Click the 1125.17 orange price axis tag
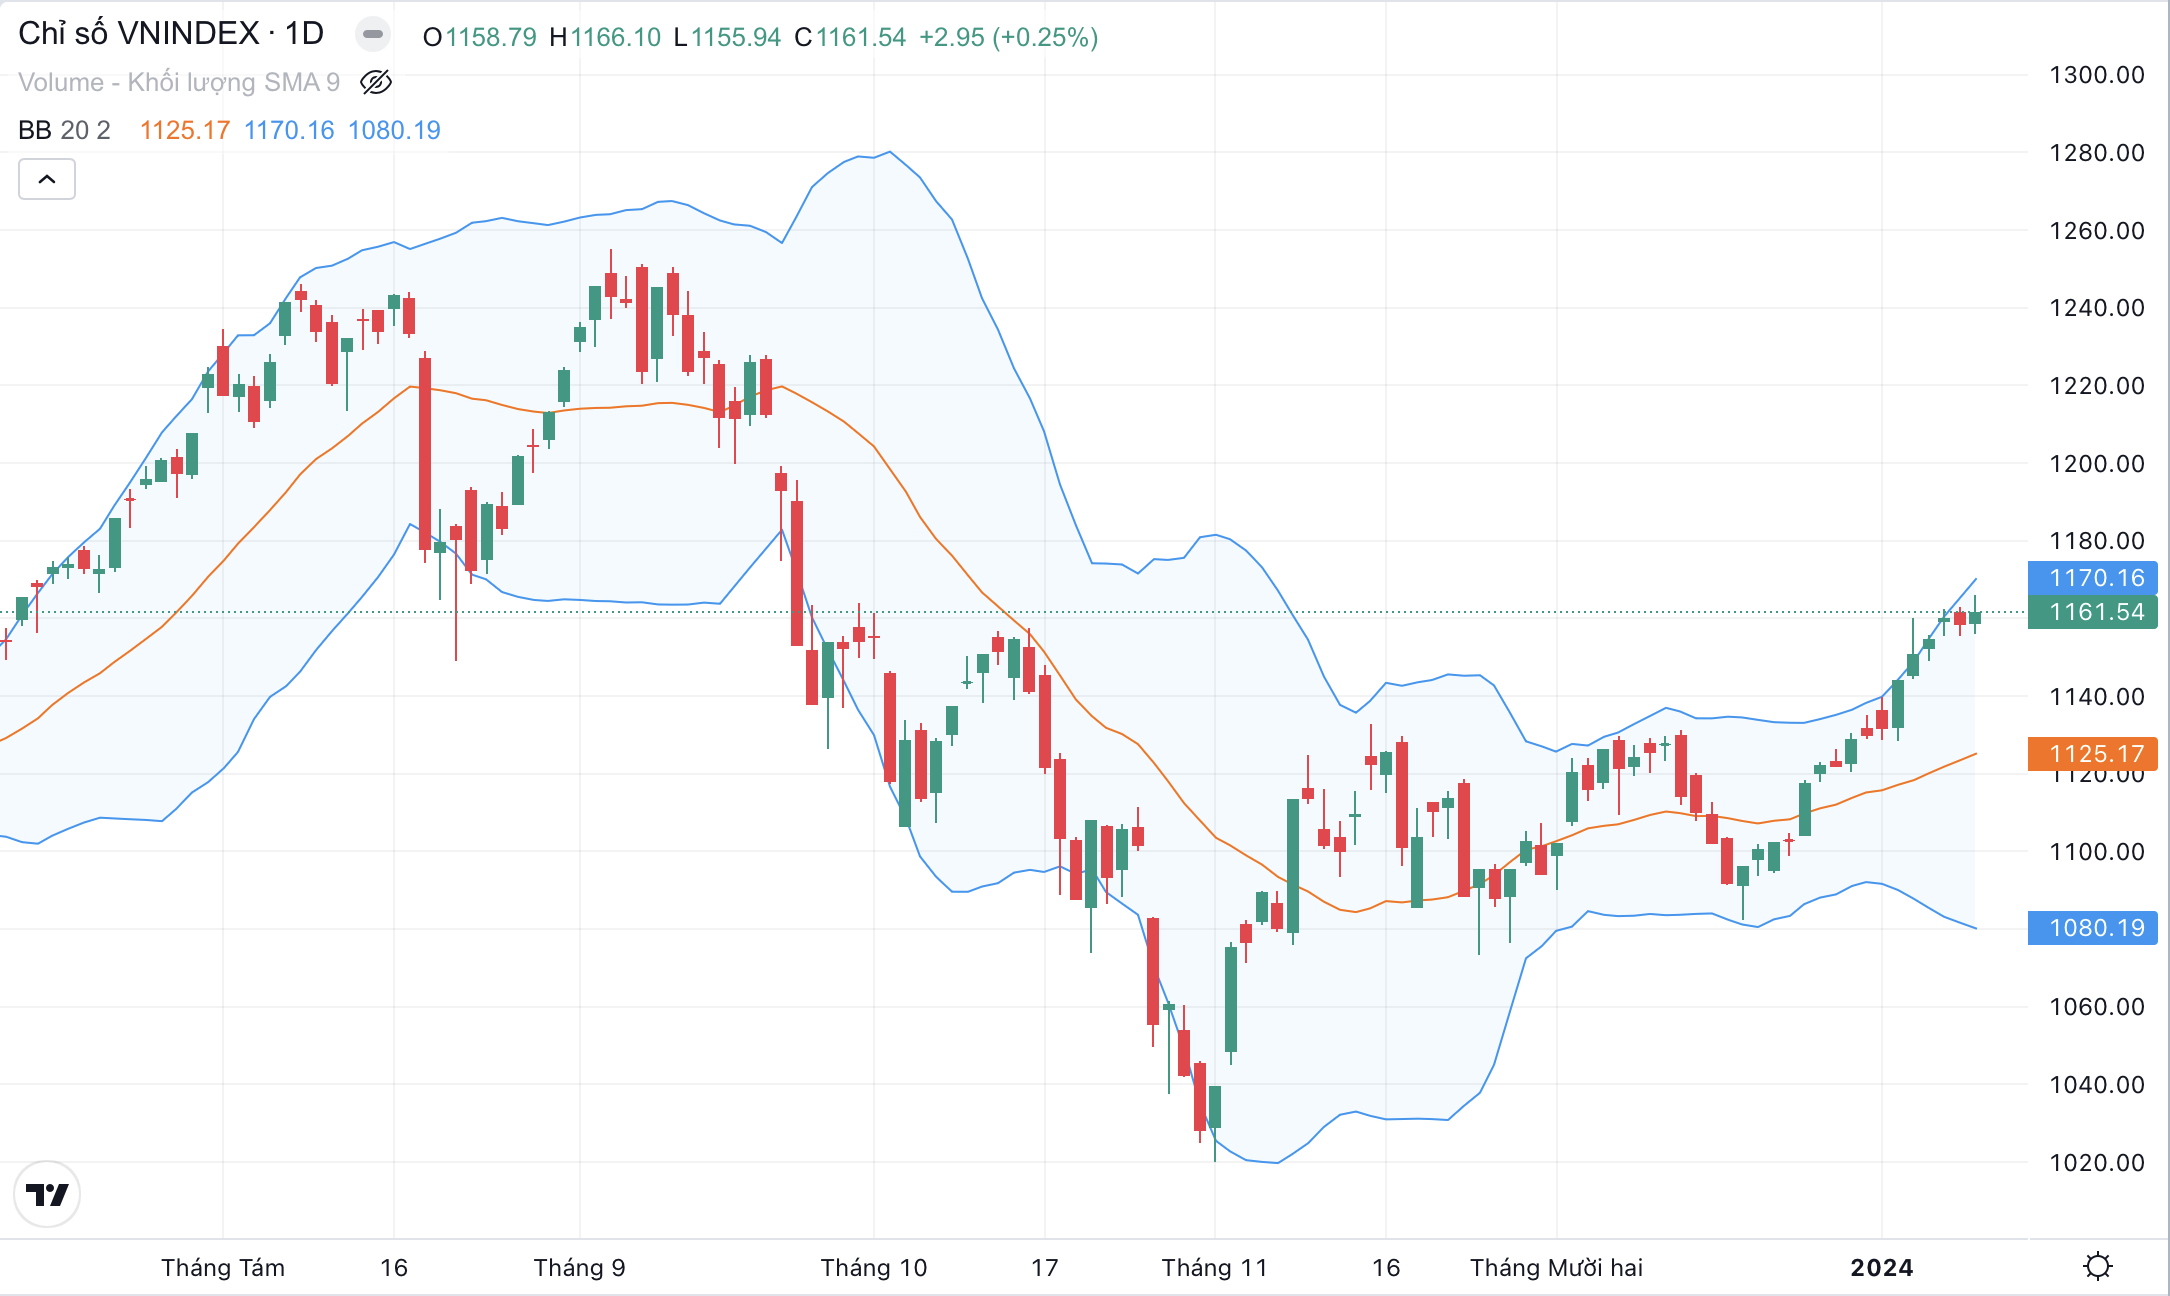The height and width of the screenshot is (1296, 2170). (2093, 754)
